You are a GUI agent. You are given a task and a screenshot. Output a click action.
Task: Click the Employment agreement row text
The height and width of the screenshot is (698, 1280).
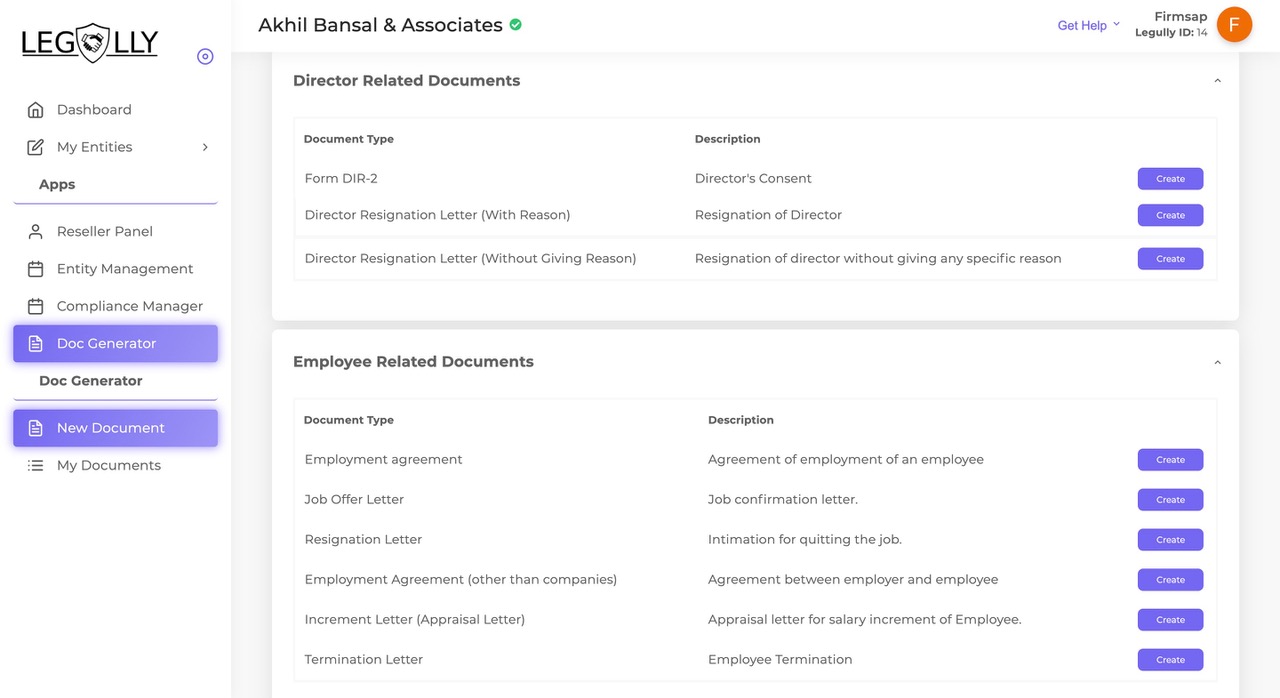[383, 460]
